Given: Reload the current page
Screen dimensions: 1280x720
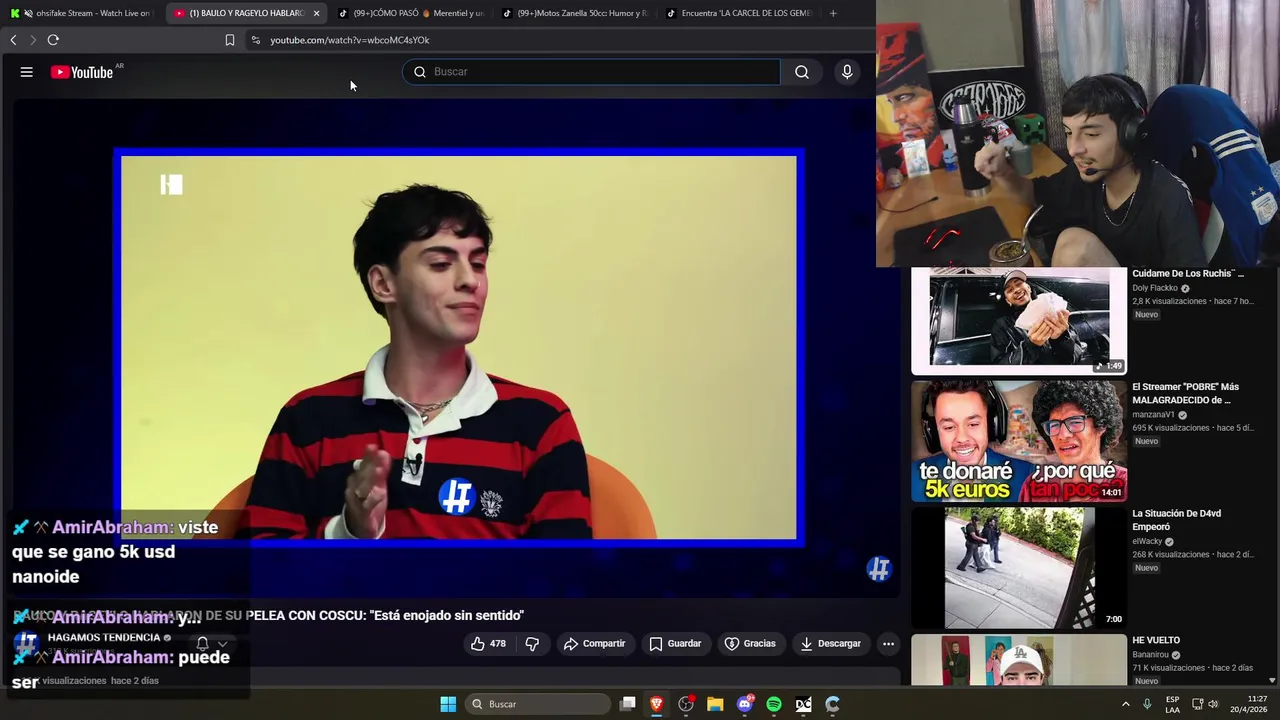Looking at the screenshot, I should pos(53,40).
